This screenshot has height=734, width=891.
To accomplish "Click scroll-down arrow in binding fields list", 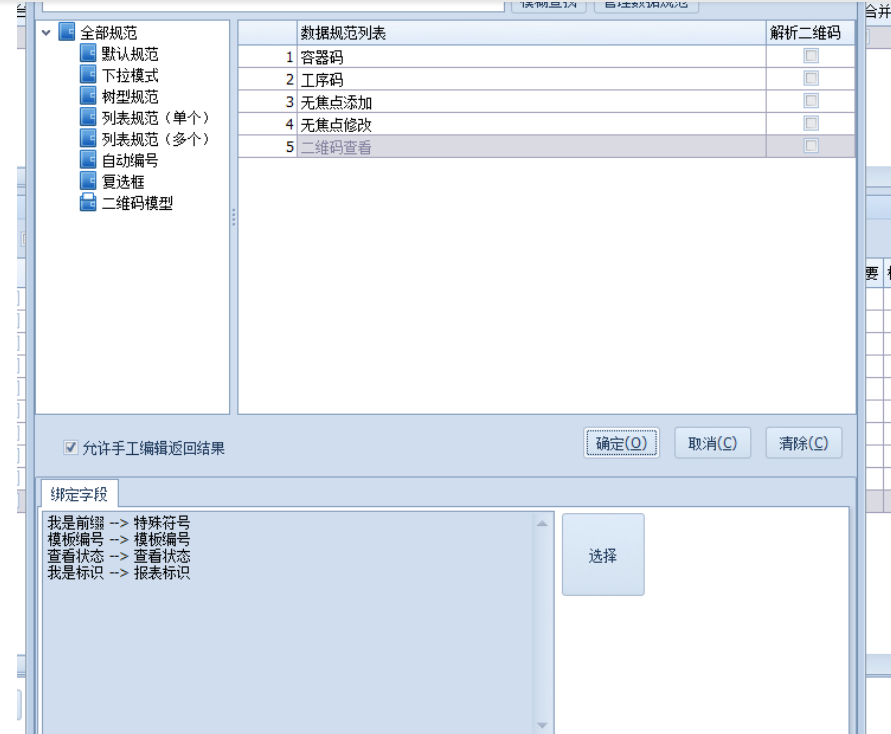I will (543, 725).
